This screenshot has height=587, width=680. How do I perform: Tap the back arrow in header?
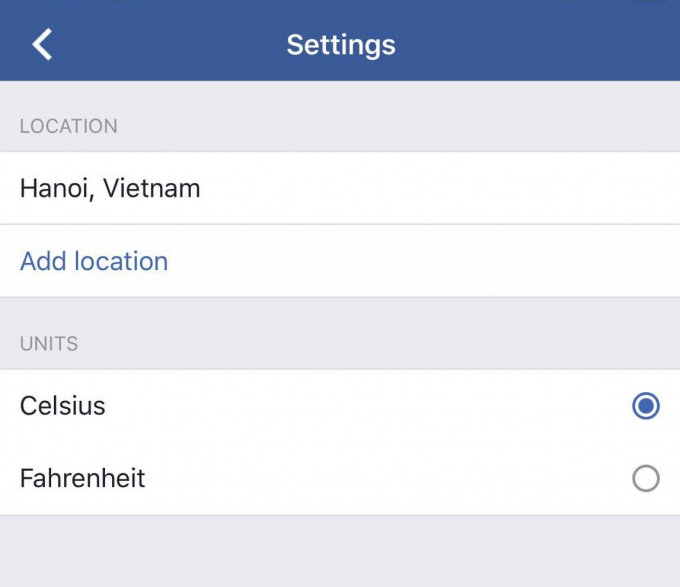(x=42, y=44)
